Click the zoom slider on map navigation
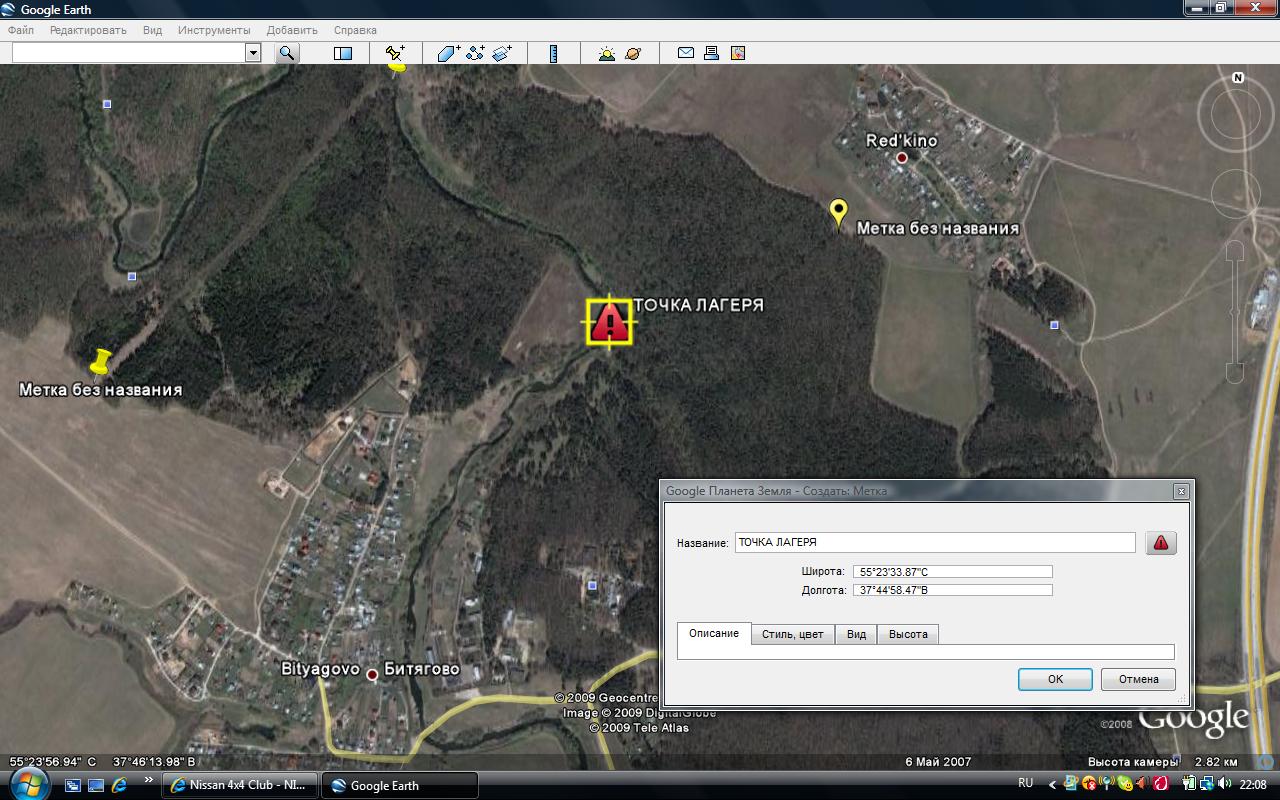This screenshot has height=800, width=1280. click(x=1235, y=311)
